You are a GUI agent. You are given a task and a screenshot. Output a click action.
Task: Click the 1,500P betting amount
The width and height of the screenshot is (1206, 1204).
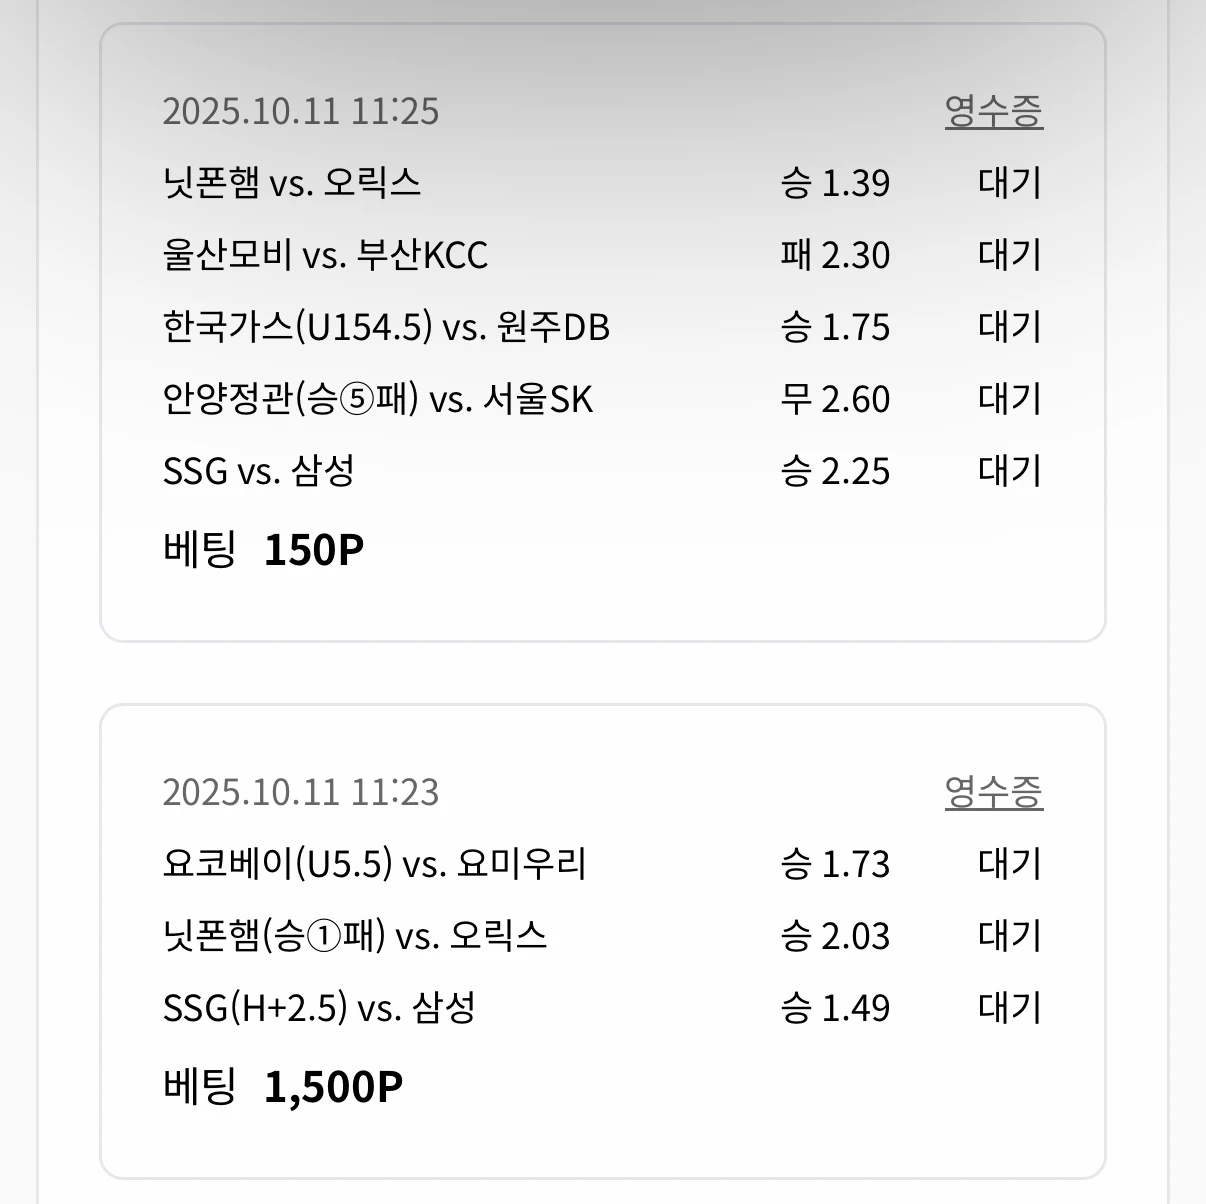tap(333, 1087)
